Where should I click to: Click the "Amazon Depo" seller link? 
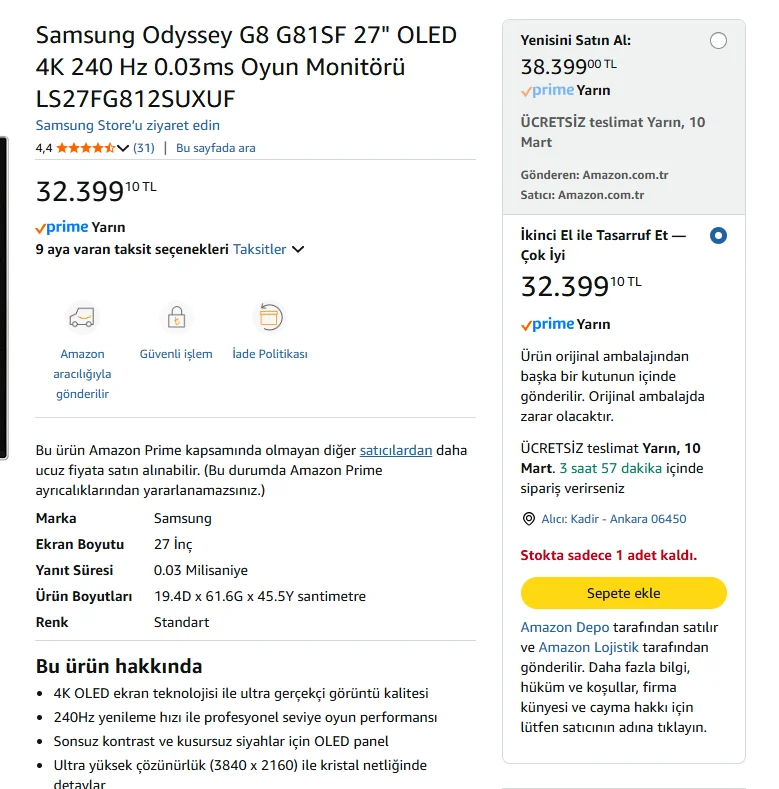tap(565, 627)
